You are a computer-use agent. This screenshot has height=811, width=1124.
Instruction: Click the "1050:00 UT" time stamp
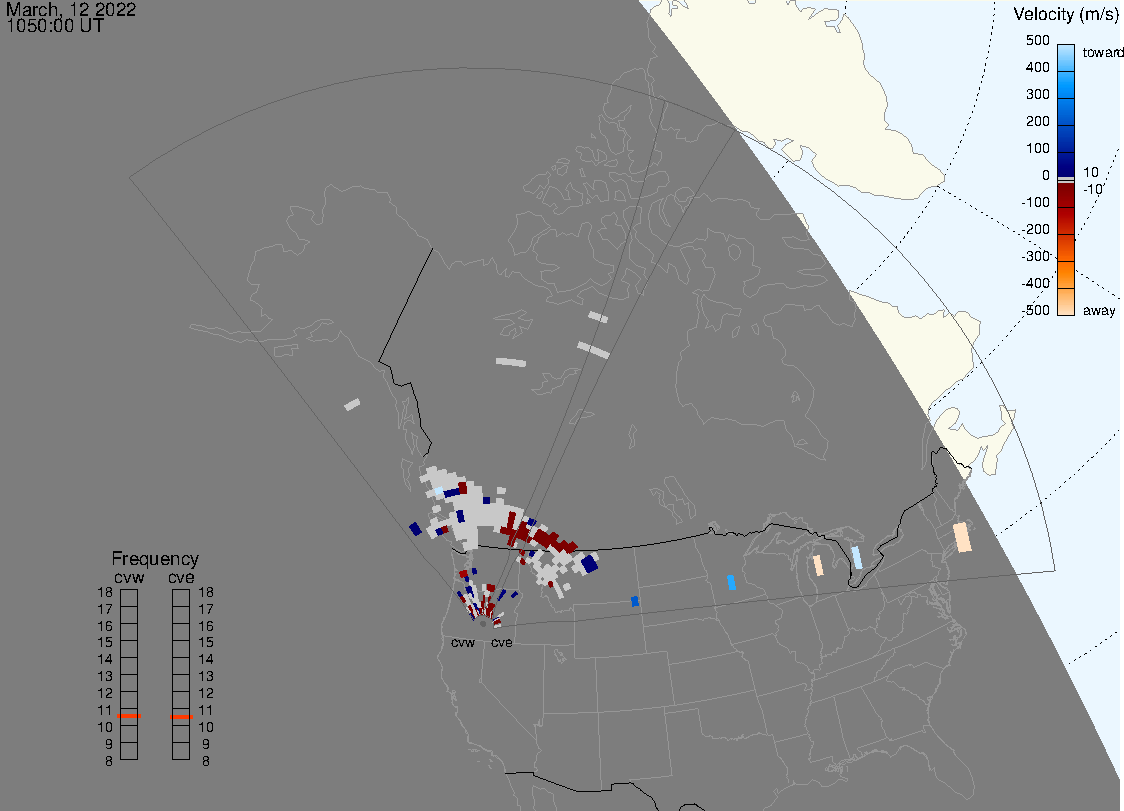pos(55,27)
